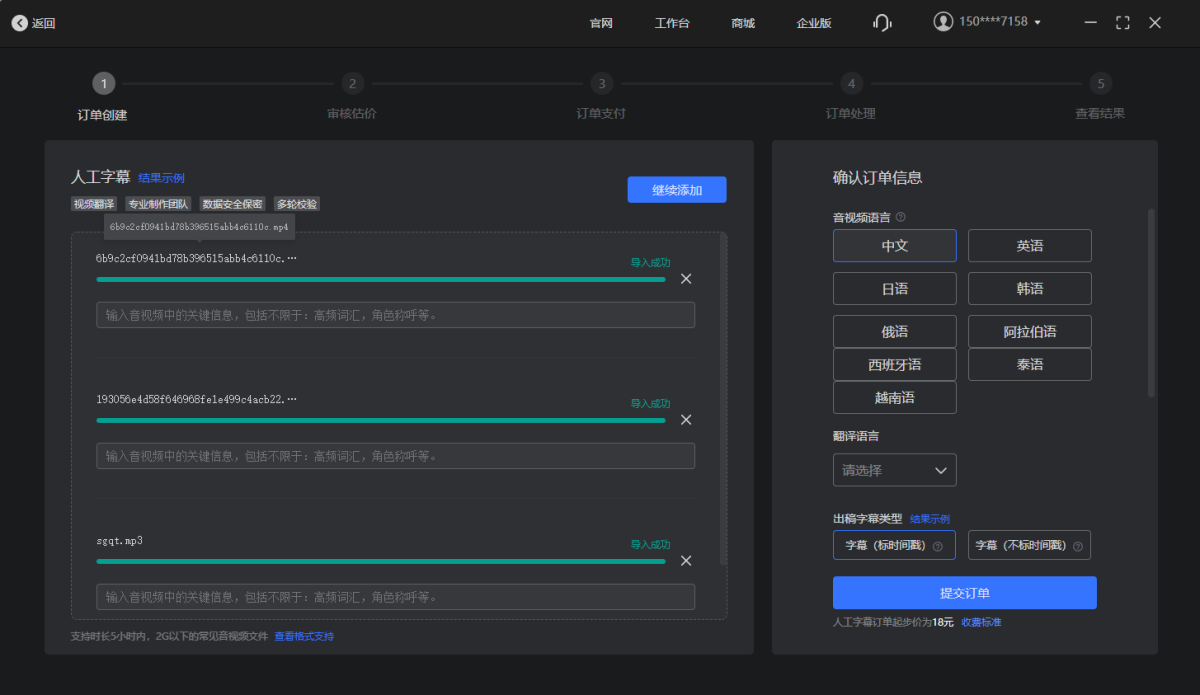Select 阿拉伯语 as audio language
Viewport: 1200px width, 695px height.
pyautogui.click(x=1030, y=332)
